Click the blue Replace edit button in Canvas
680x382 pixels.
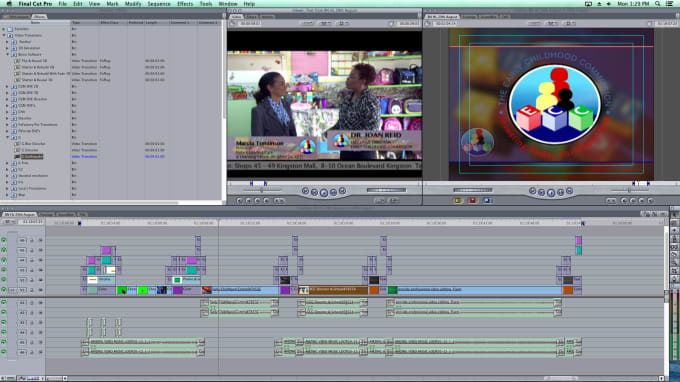[x=487, y=200]
